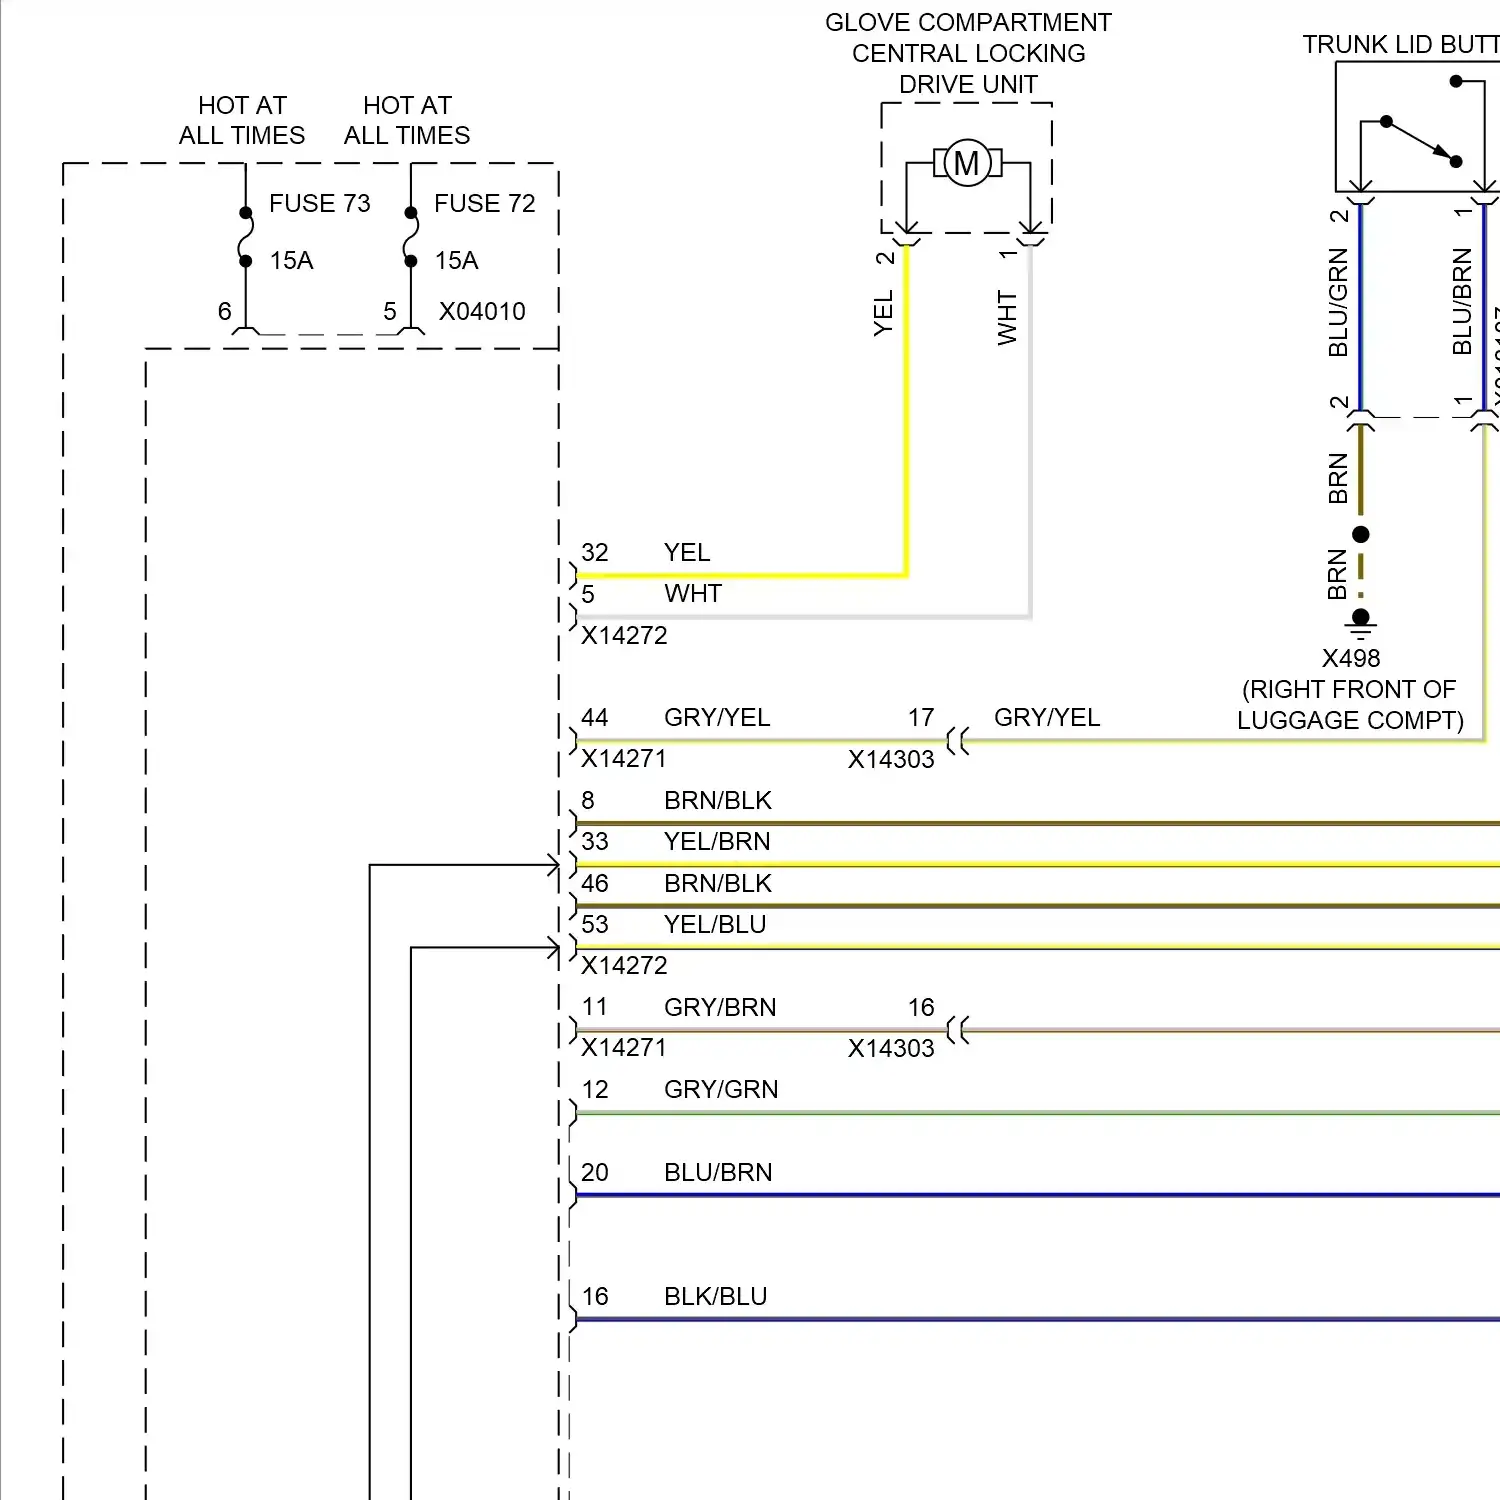
Task: Click the GRY/GRN label of pin 12
Action: pos(721,1089)
